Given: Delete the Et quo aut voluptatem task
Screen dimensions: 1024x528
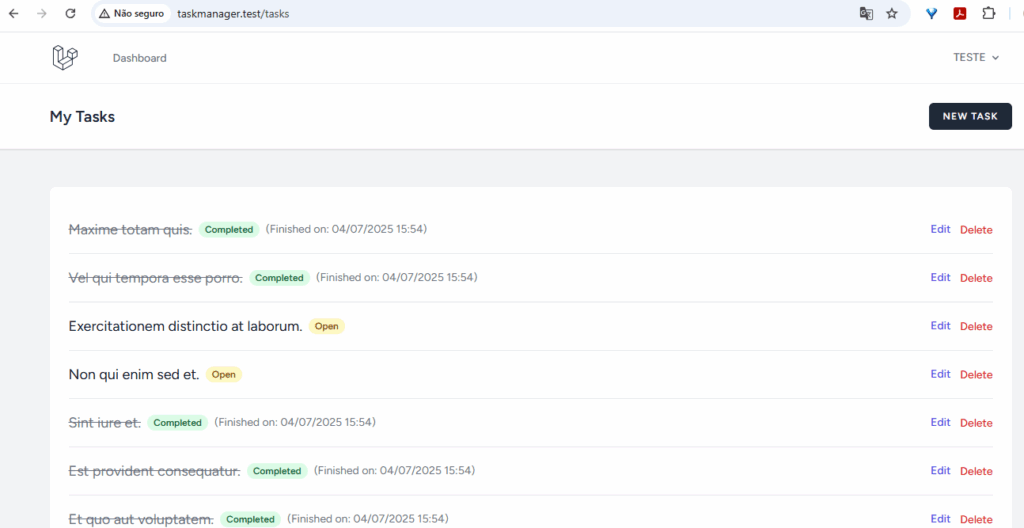Looking at the screenshot, I should 976,520.
